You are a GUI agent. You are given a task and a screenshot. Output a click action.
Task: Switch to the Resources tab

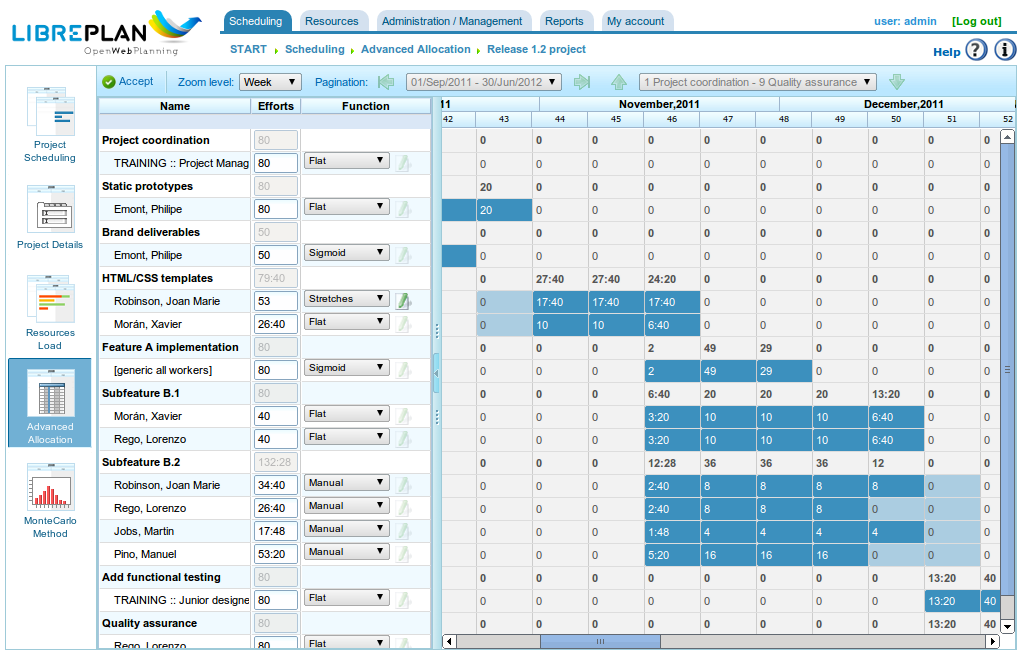(x=332, y=21)
